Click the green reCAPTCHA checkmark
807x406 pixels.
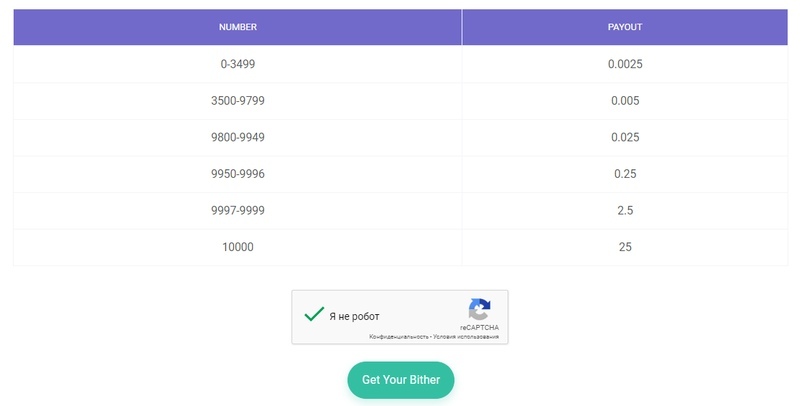[x=314, y=315]
